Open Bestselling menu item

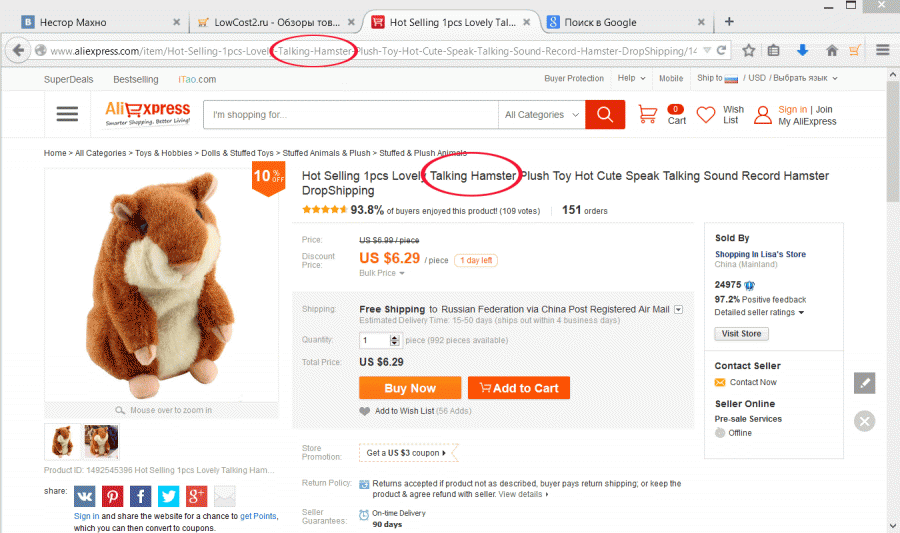pyautogui.click(x=135, y=79)
